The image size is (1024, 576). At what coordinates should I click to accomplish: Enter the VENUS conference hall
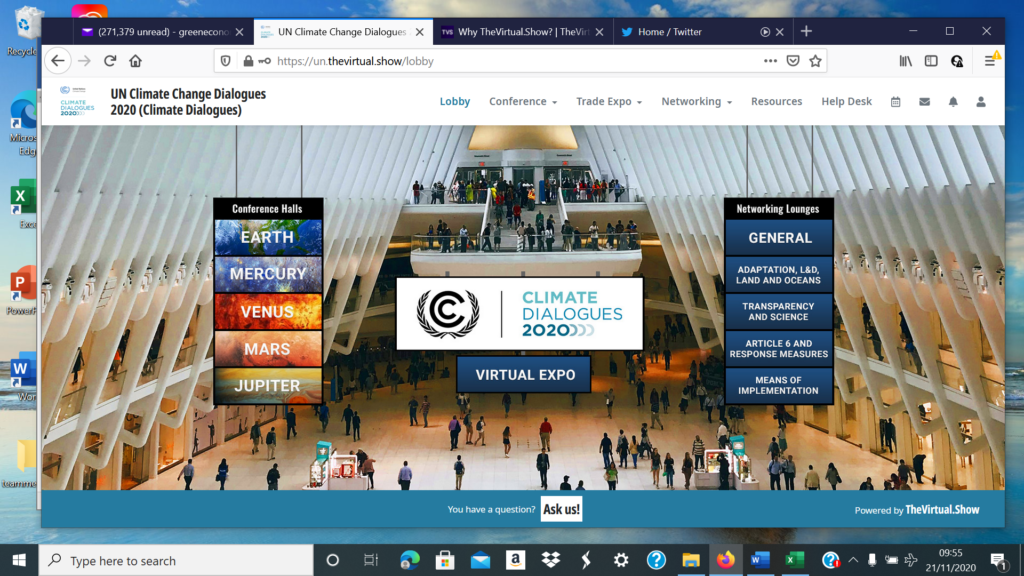click(x=268, y=312)
